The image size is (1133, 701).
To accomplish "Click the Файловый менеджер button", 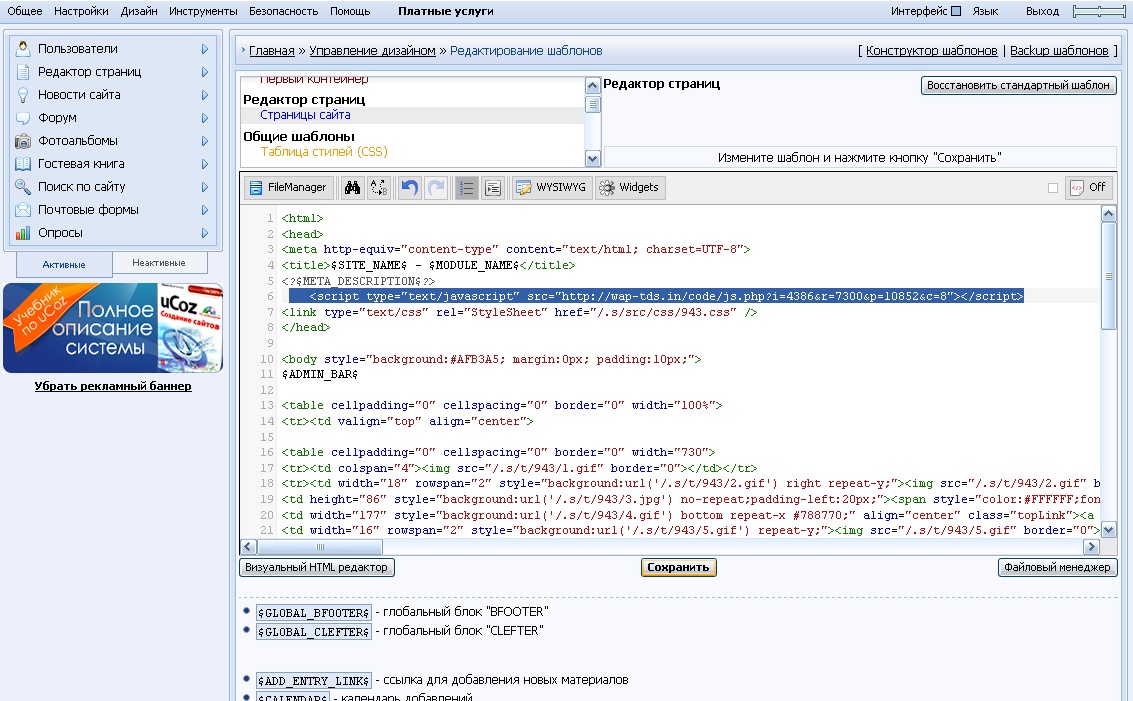I will pyautogui.click(x=1057, y=567).
